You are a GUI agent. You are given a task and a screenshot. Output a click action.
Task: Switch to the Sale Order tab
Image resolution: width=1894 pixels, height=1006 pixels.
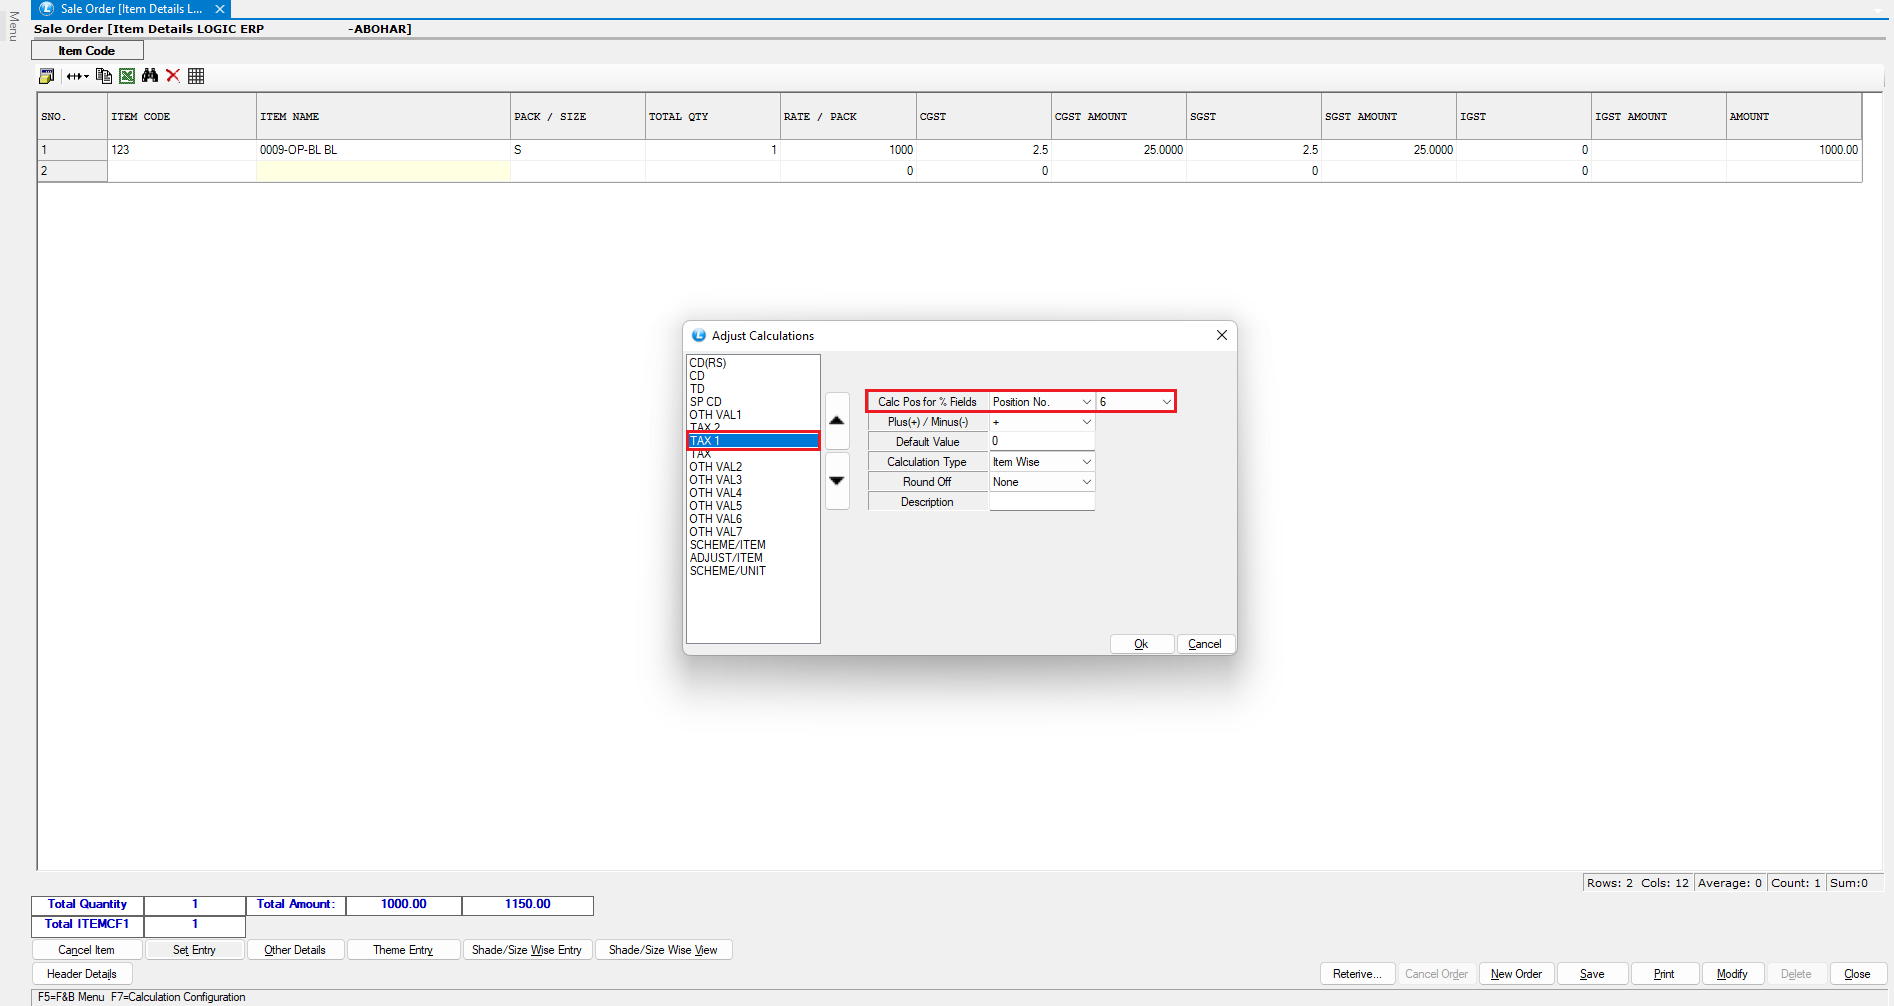coord(130,9)
